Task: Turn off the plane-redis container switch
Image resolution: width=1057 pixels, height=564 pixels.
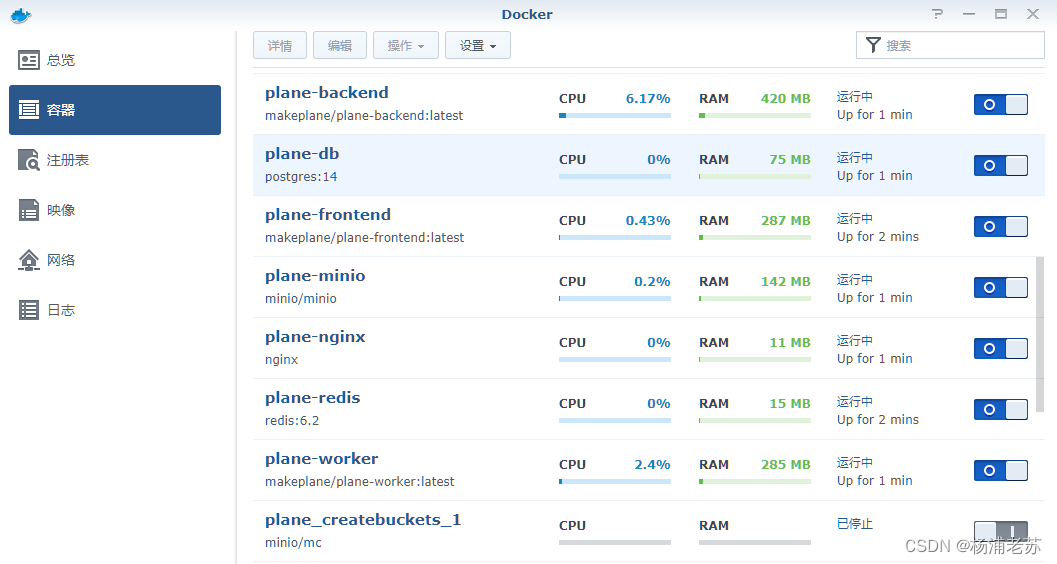Action: (x=1000, y=409)
